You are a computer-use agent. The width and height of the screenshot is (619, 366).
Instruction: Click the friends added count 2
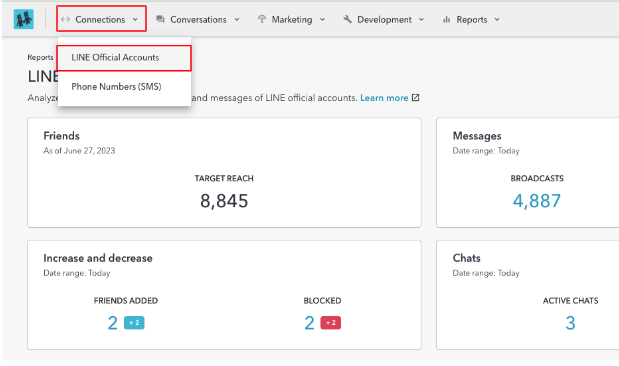[113, 323]
